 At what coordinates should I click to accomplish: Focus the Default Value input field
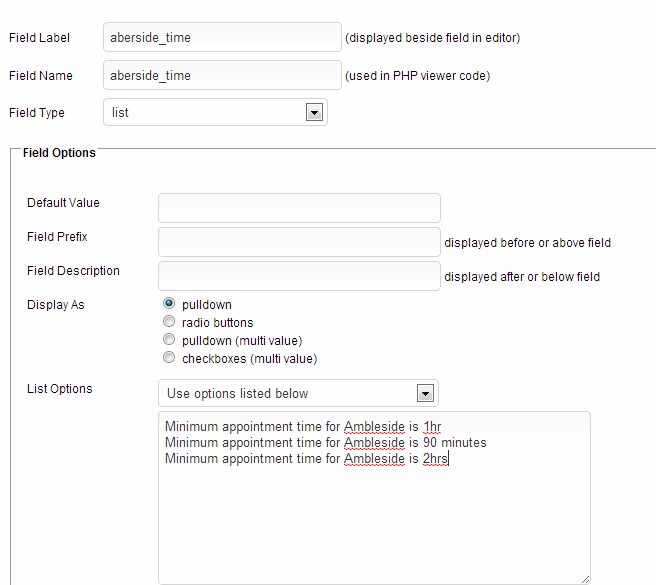pyautogui.click(x=299, y=208)
